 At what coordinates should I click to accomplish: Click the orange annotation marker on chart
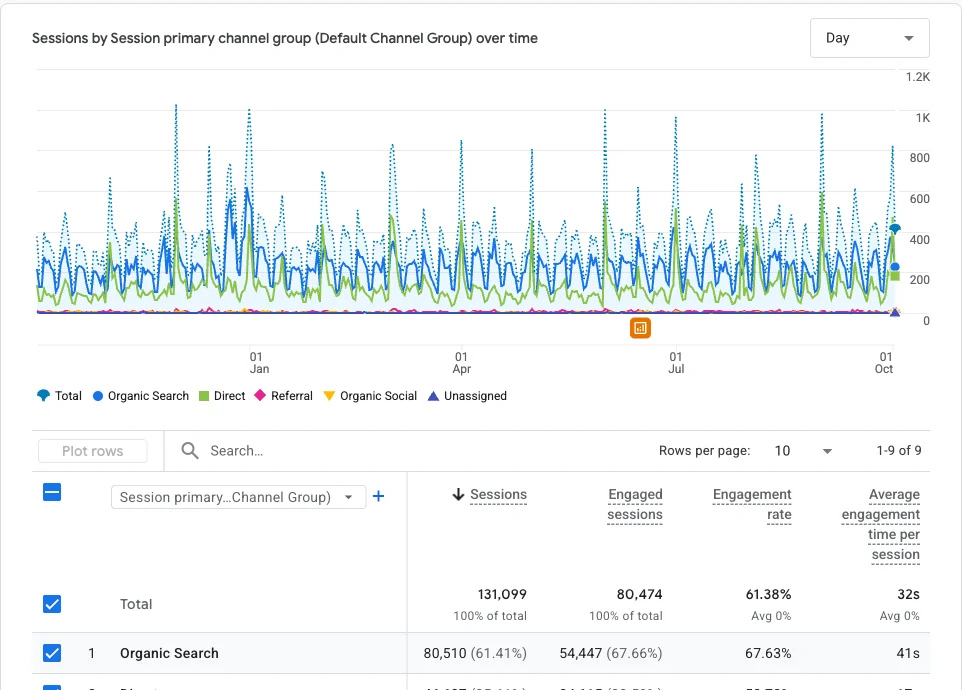(x=640, y=328)
